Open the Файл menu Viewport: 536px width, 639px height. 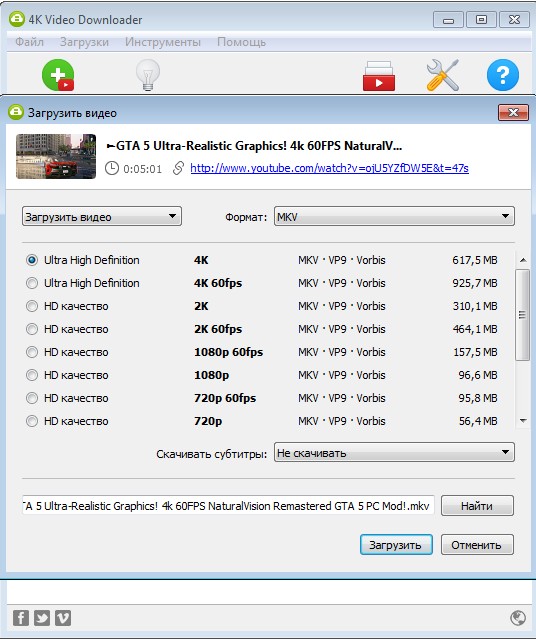(29, 42)
